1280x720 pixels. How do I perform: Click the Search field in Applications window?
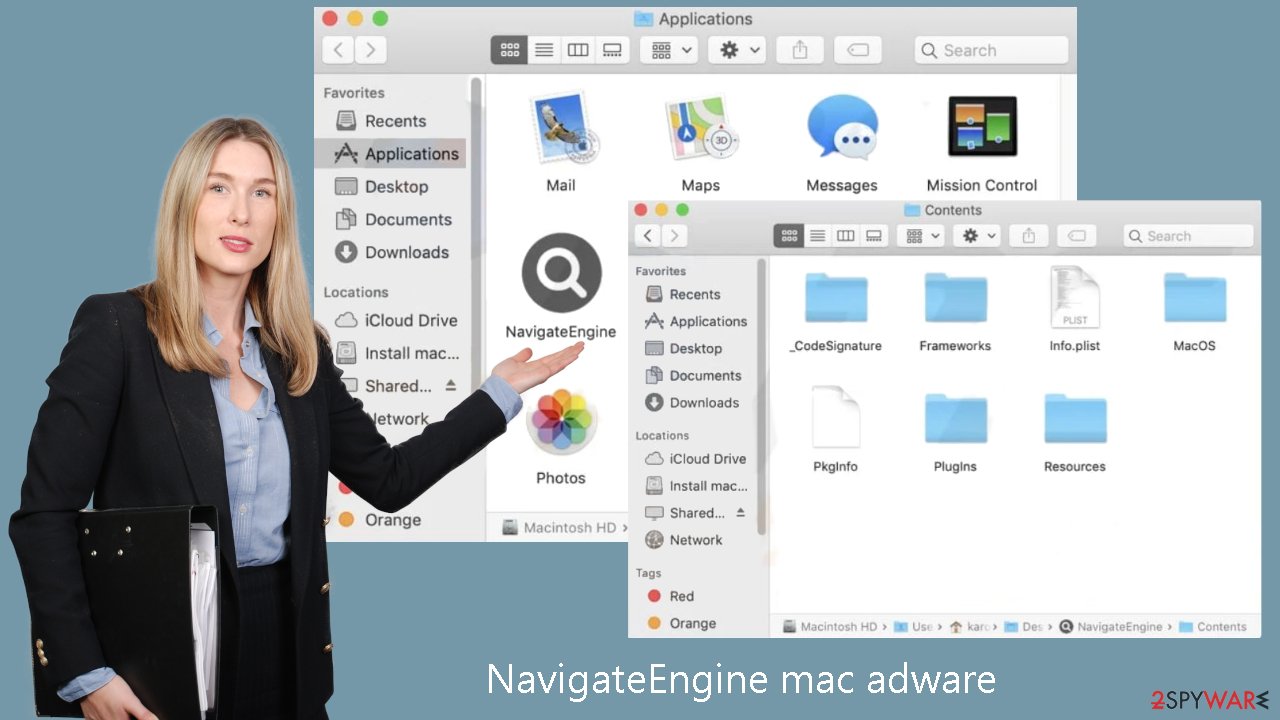tap(991, 50)
